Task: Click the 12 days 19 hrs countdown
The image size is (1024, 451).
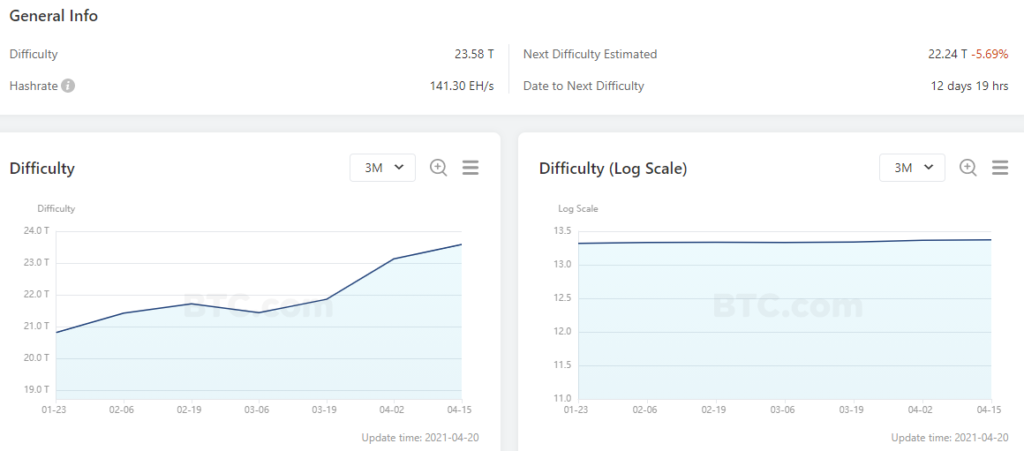Action: point(969,86)
